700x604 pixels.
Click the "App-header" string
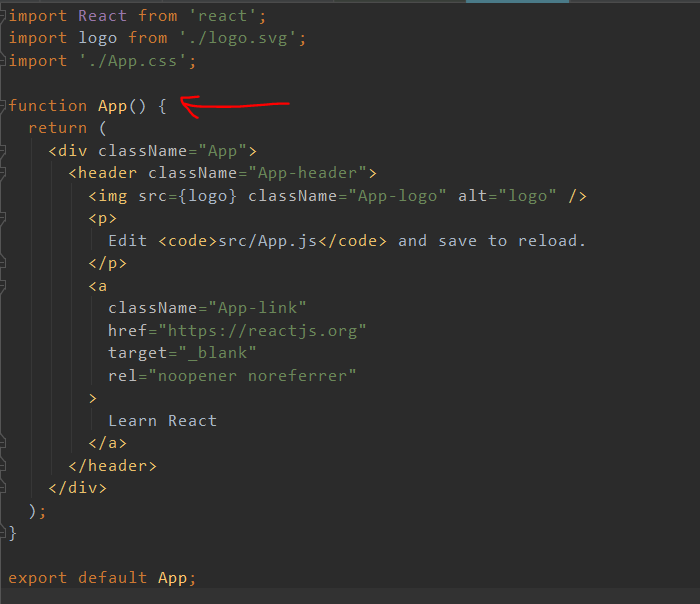(x=307, y=173)
